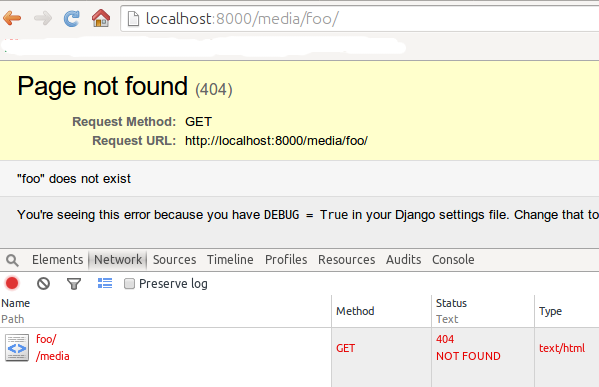Click the (404) code beside heading

(x=214, y=90)
